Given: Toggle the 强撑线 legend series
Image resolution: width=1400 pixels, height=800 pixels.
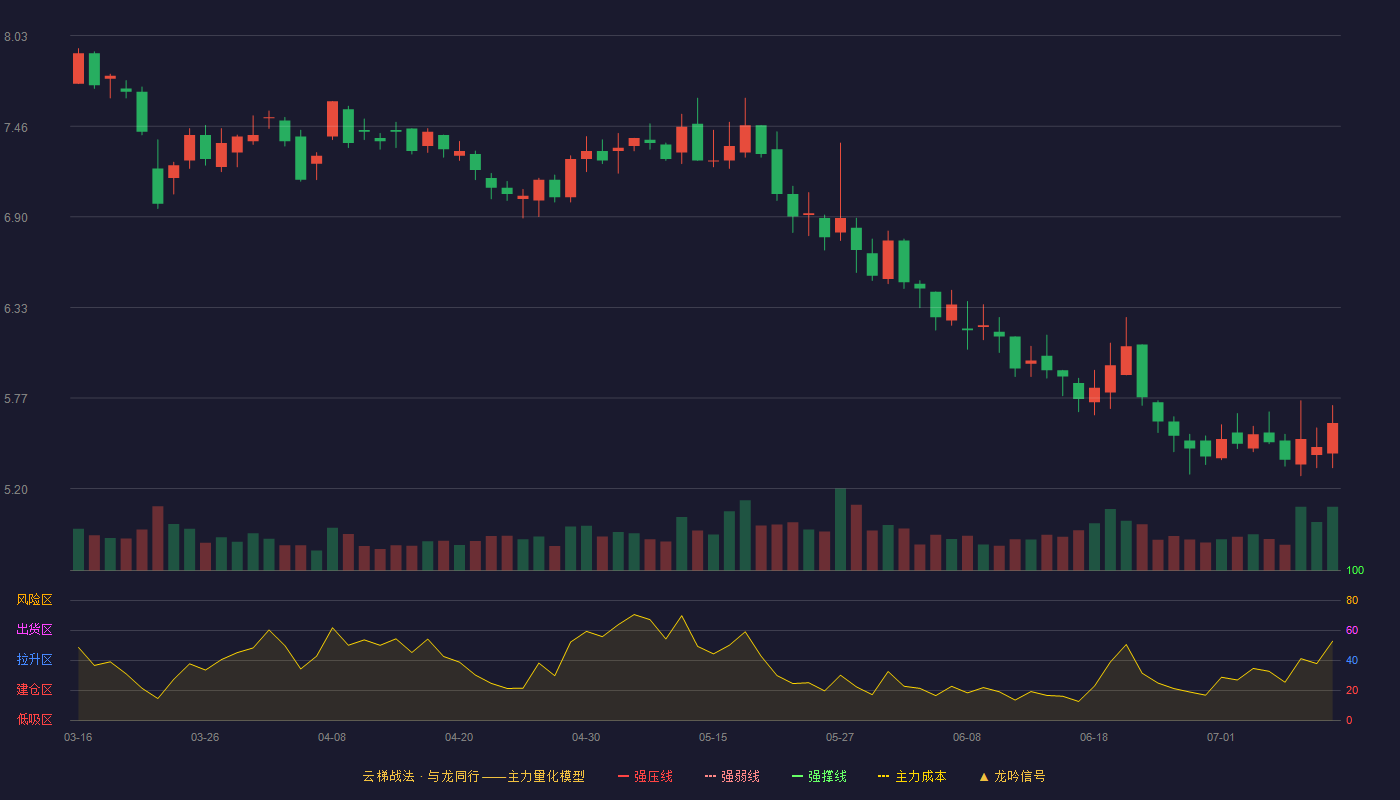Looking at the screenshot, I should [819, 776].
